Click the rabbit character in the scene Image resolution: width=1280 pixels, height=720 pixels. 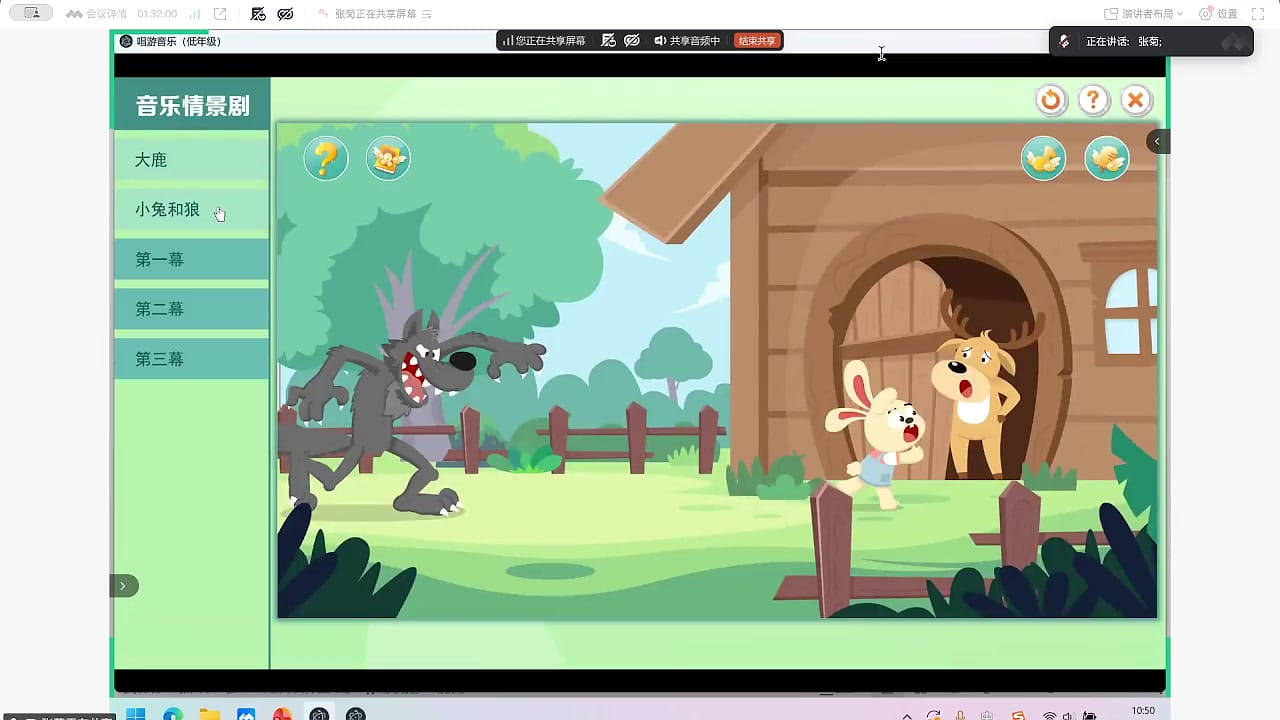click(878, 436)
